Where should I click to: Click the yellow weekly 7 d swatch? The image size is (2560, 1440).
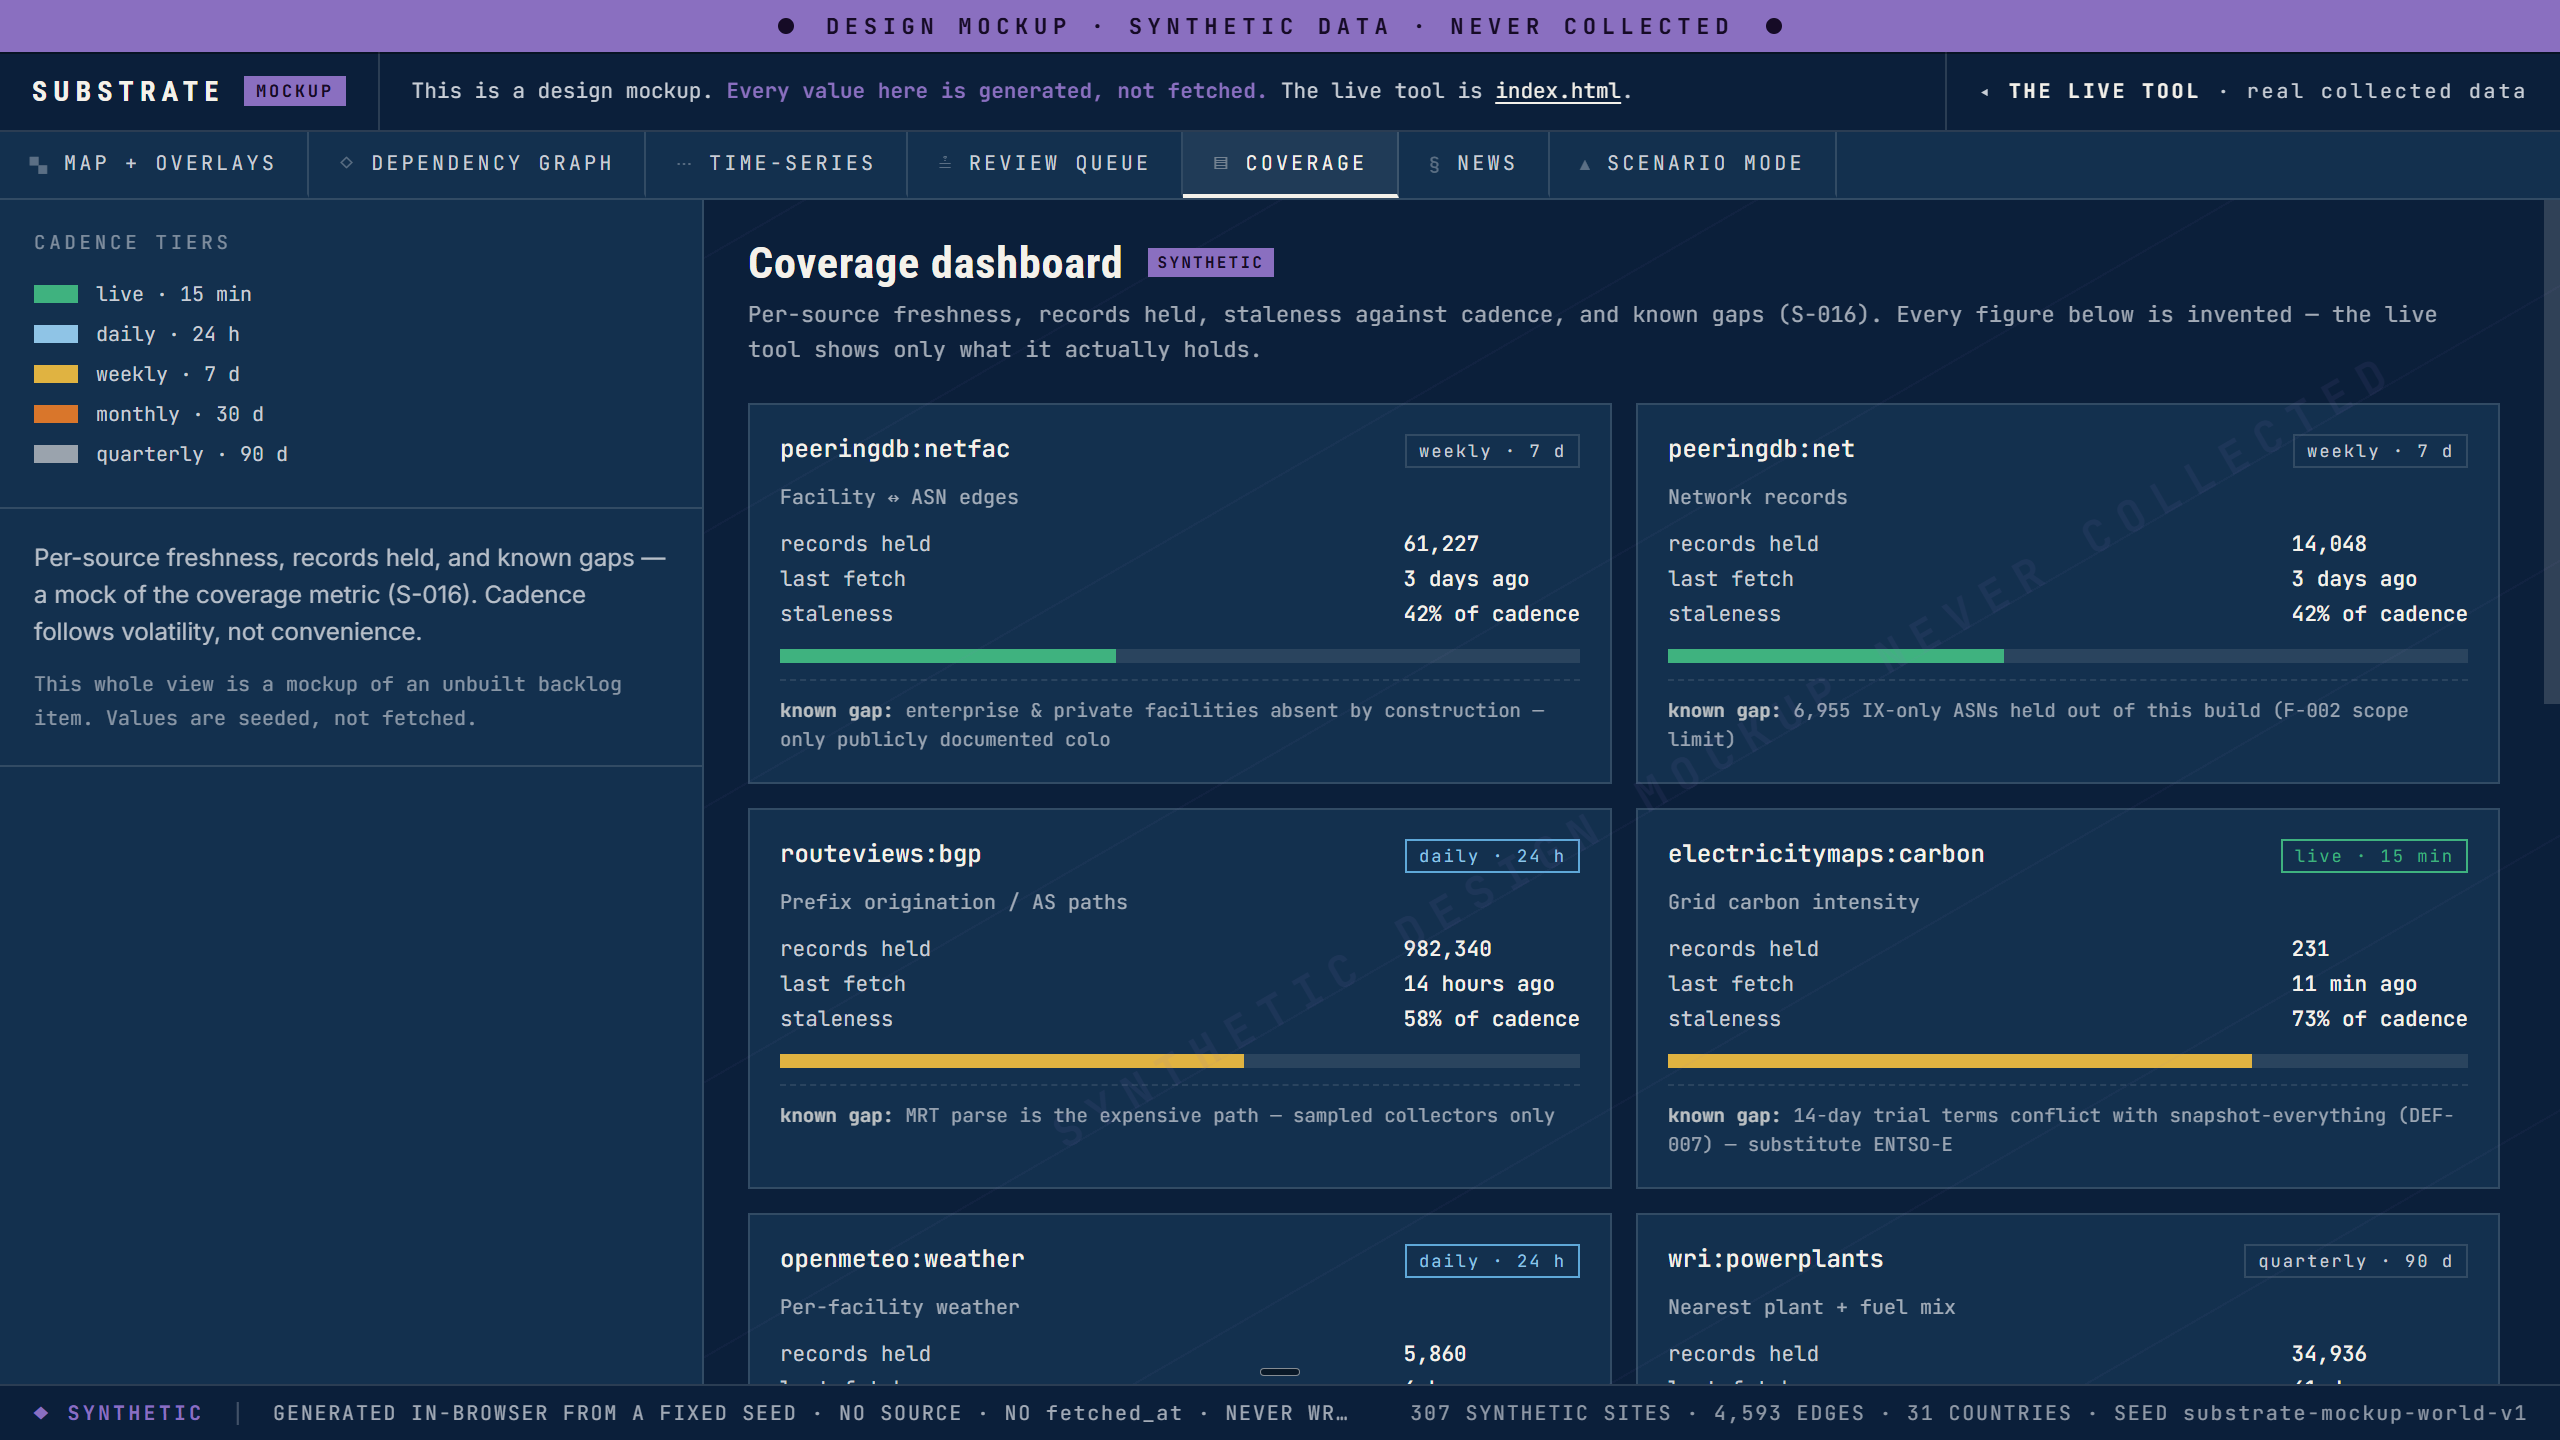point(56,374)
